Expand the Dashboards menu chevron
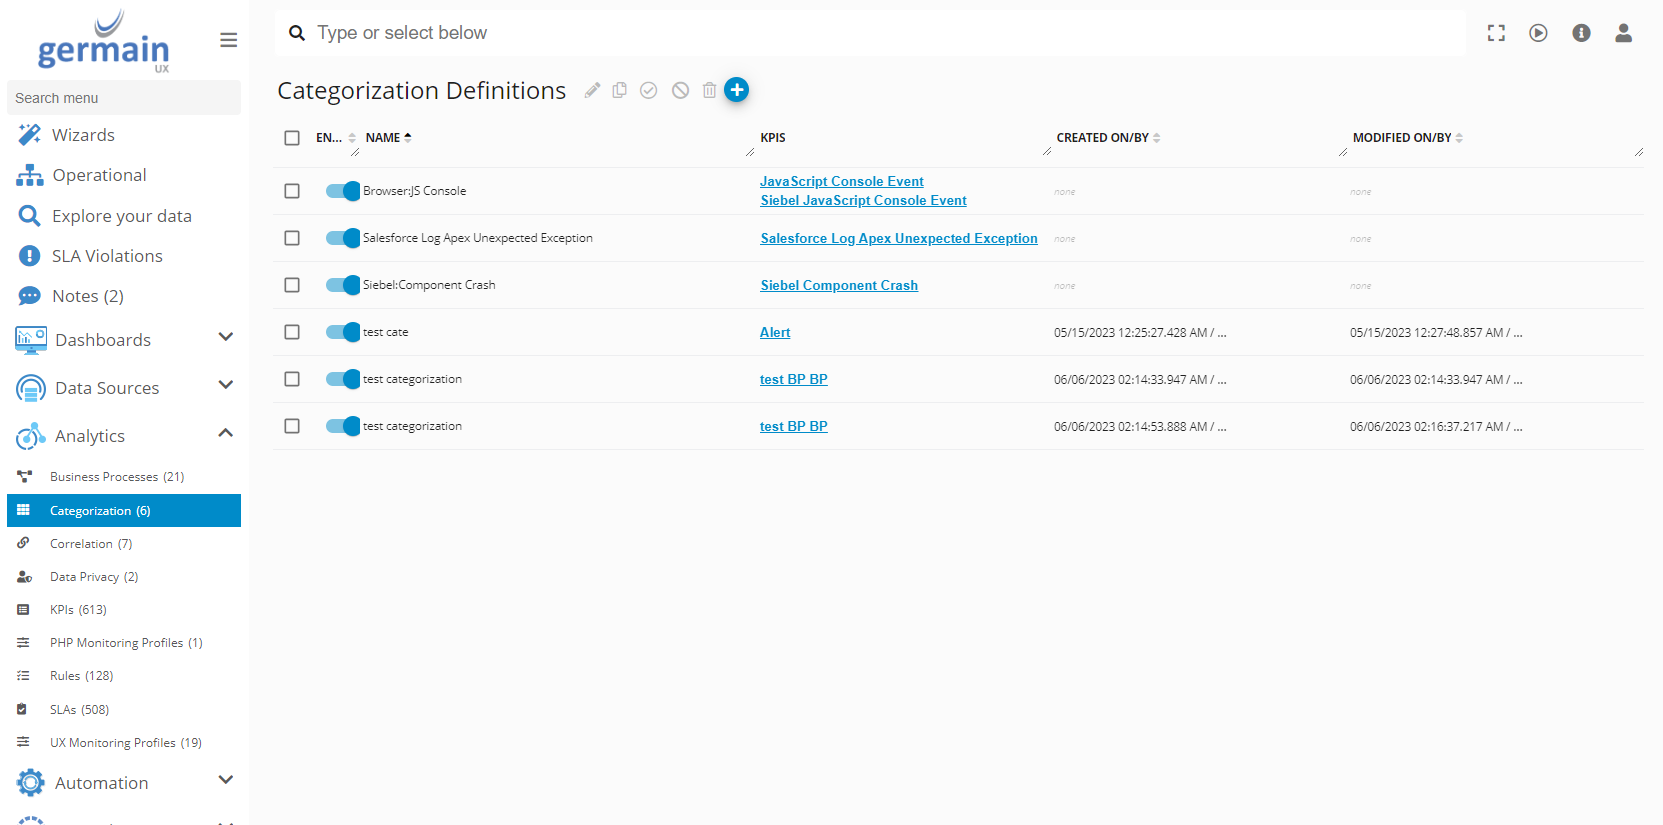Image resolution: width=1663 pixels, height=825 pixels. (x=226, y=337)
